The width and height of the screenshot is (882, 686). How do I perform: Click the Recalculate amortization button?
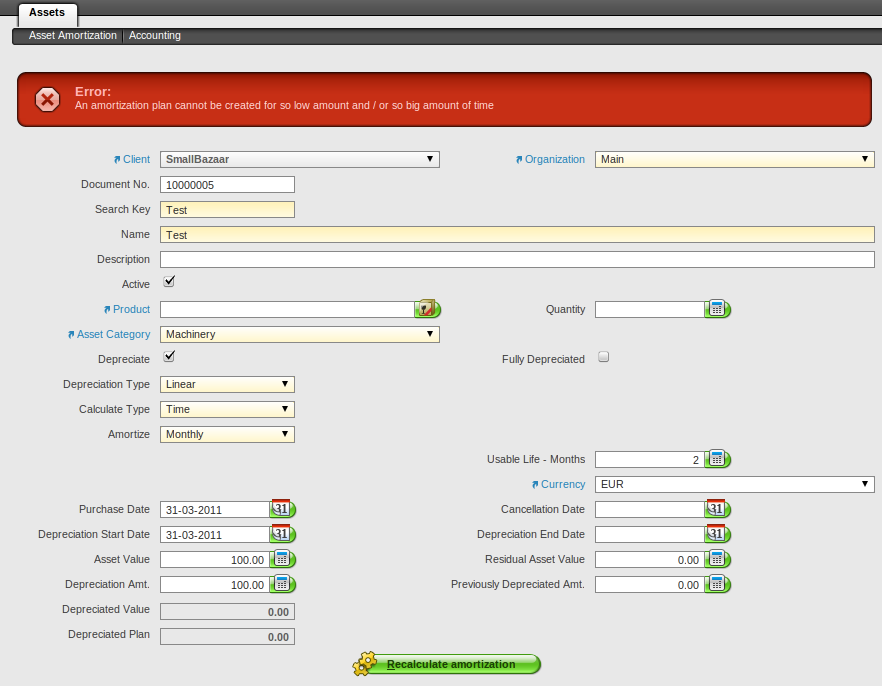tap(447, 664)
